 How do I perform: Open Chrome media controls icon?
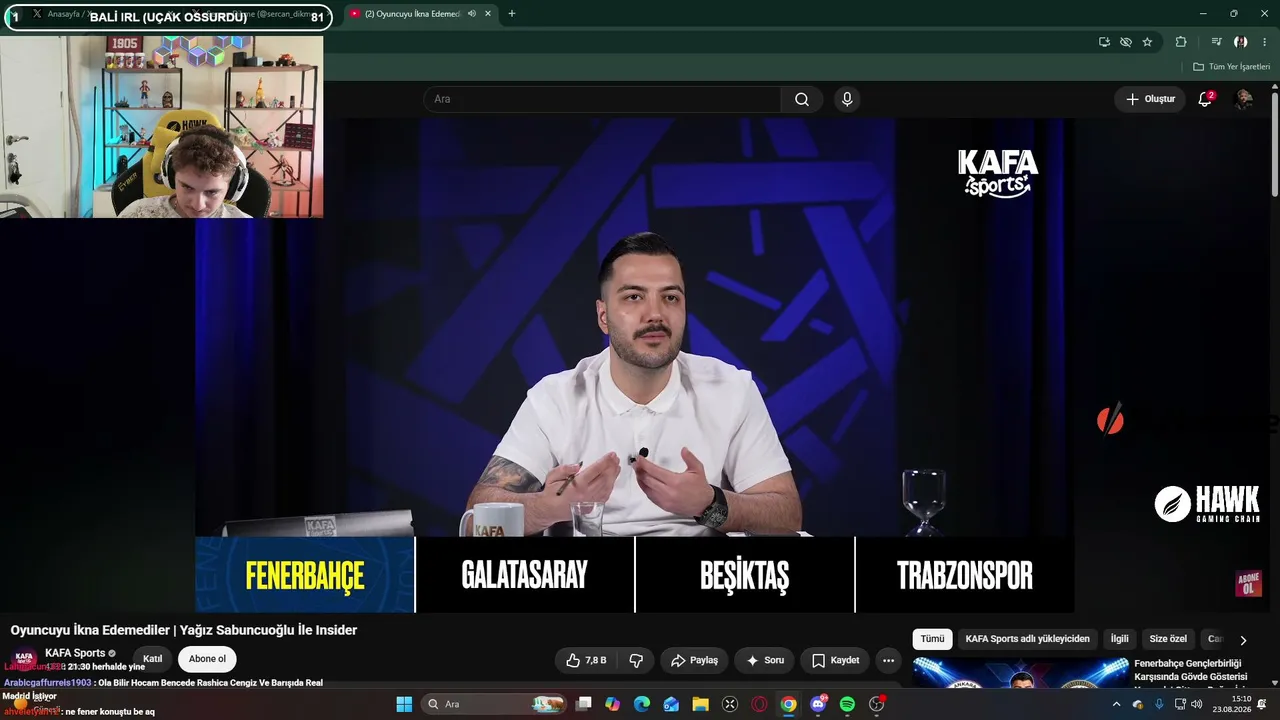pyautogui.click(x=1216, y=42)
